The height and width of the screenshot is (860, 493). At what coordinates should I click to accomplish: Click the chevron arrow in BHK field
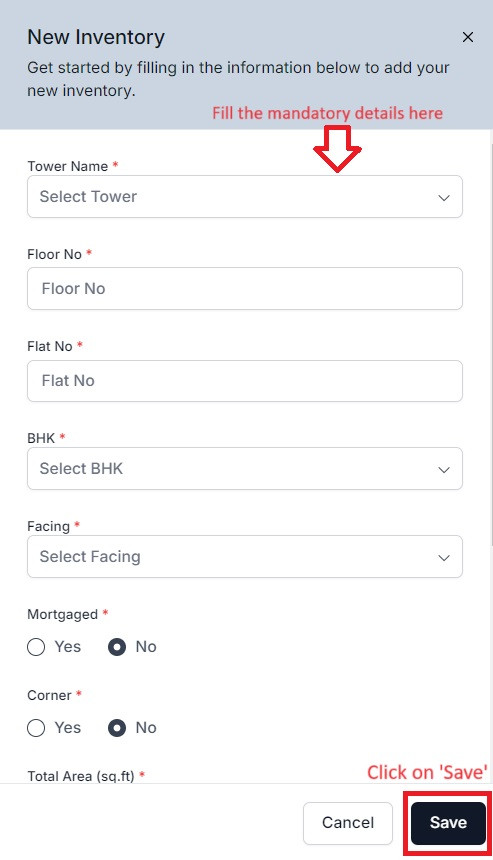coord(444,469)
